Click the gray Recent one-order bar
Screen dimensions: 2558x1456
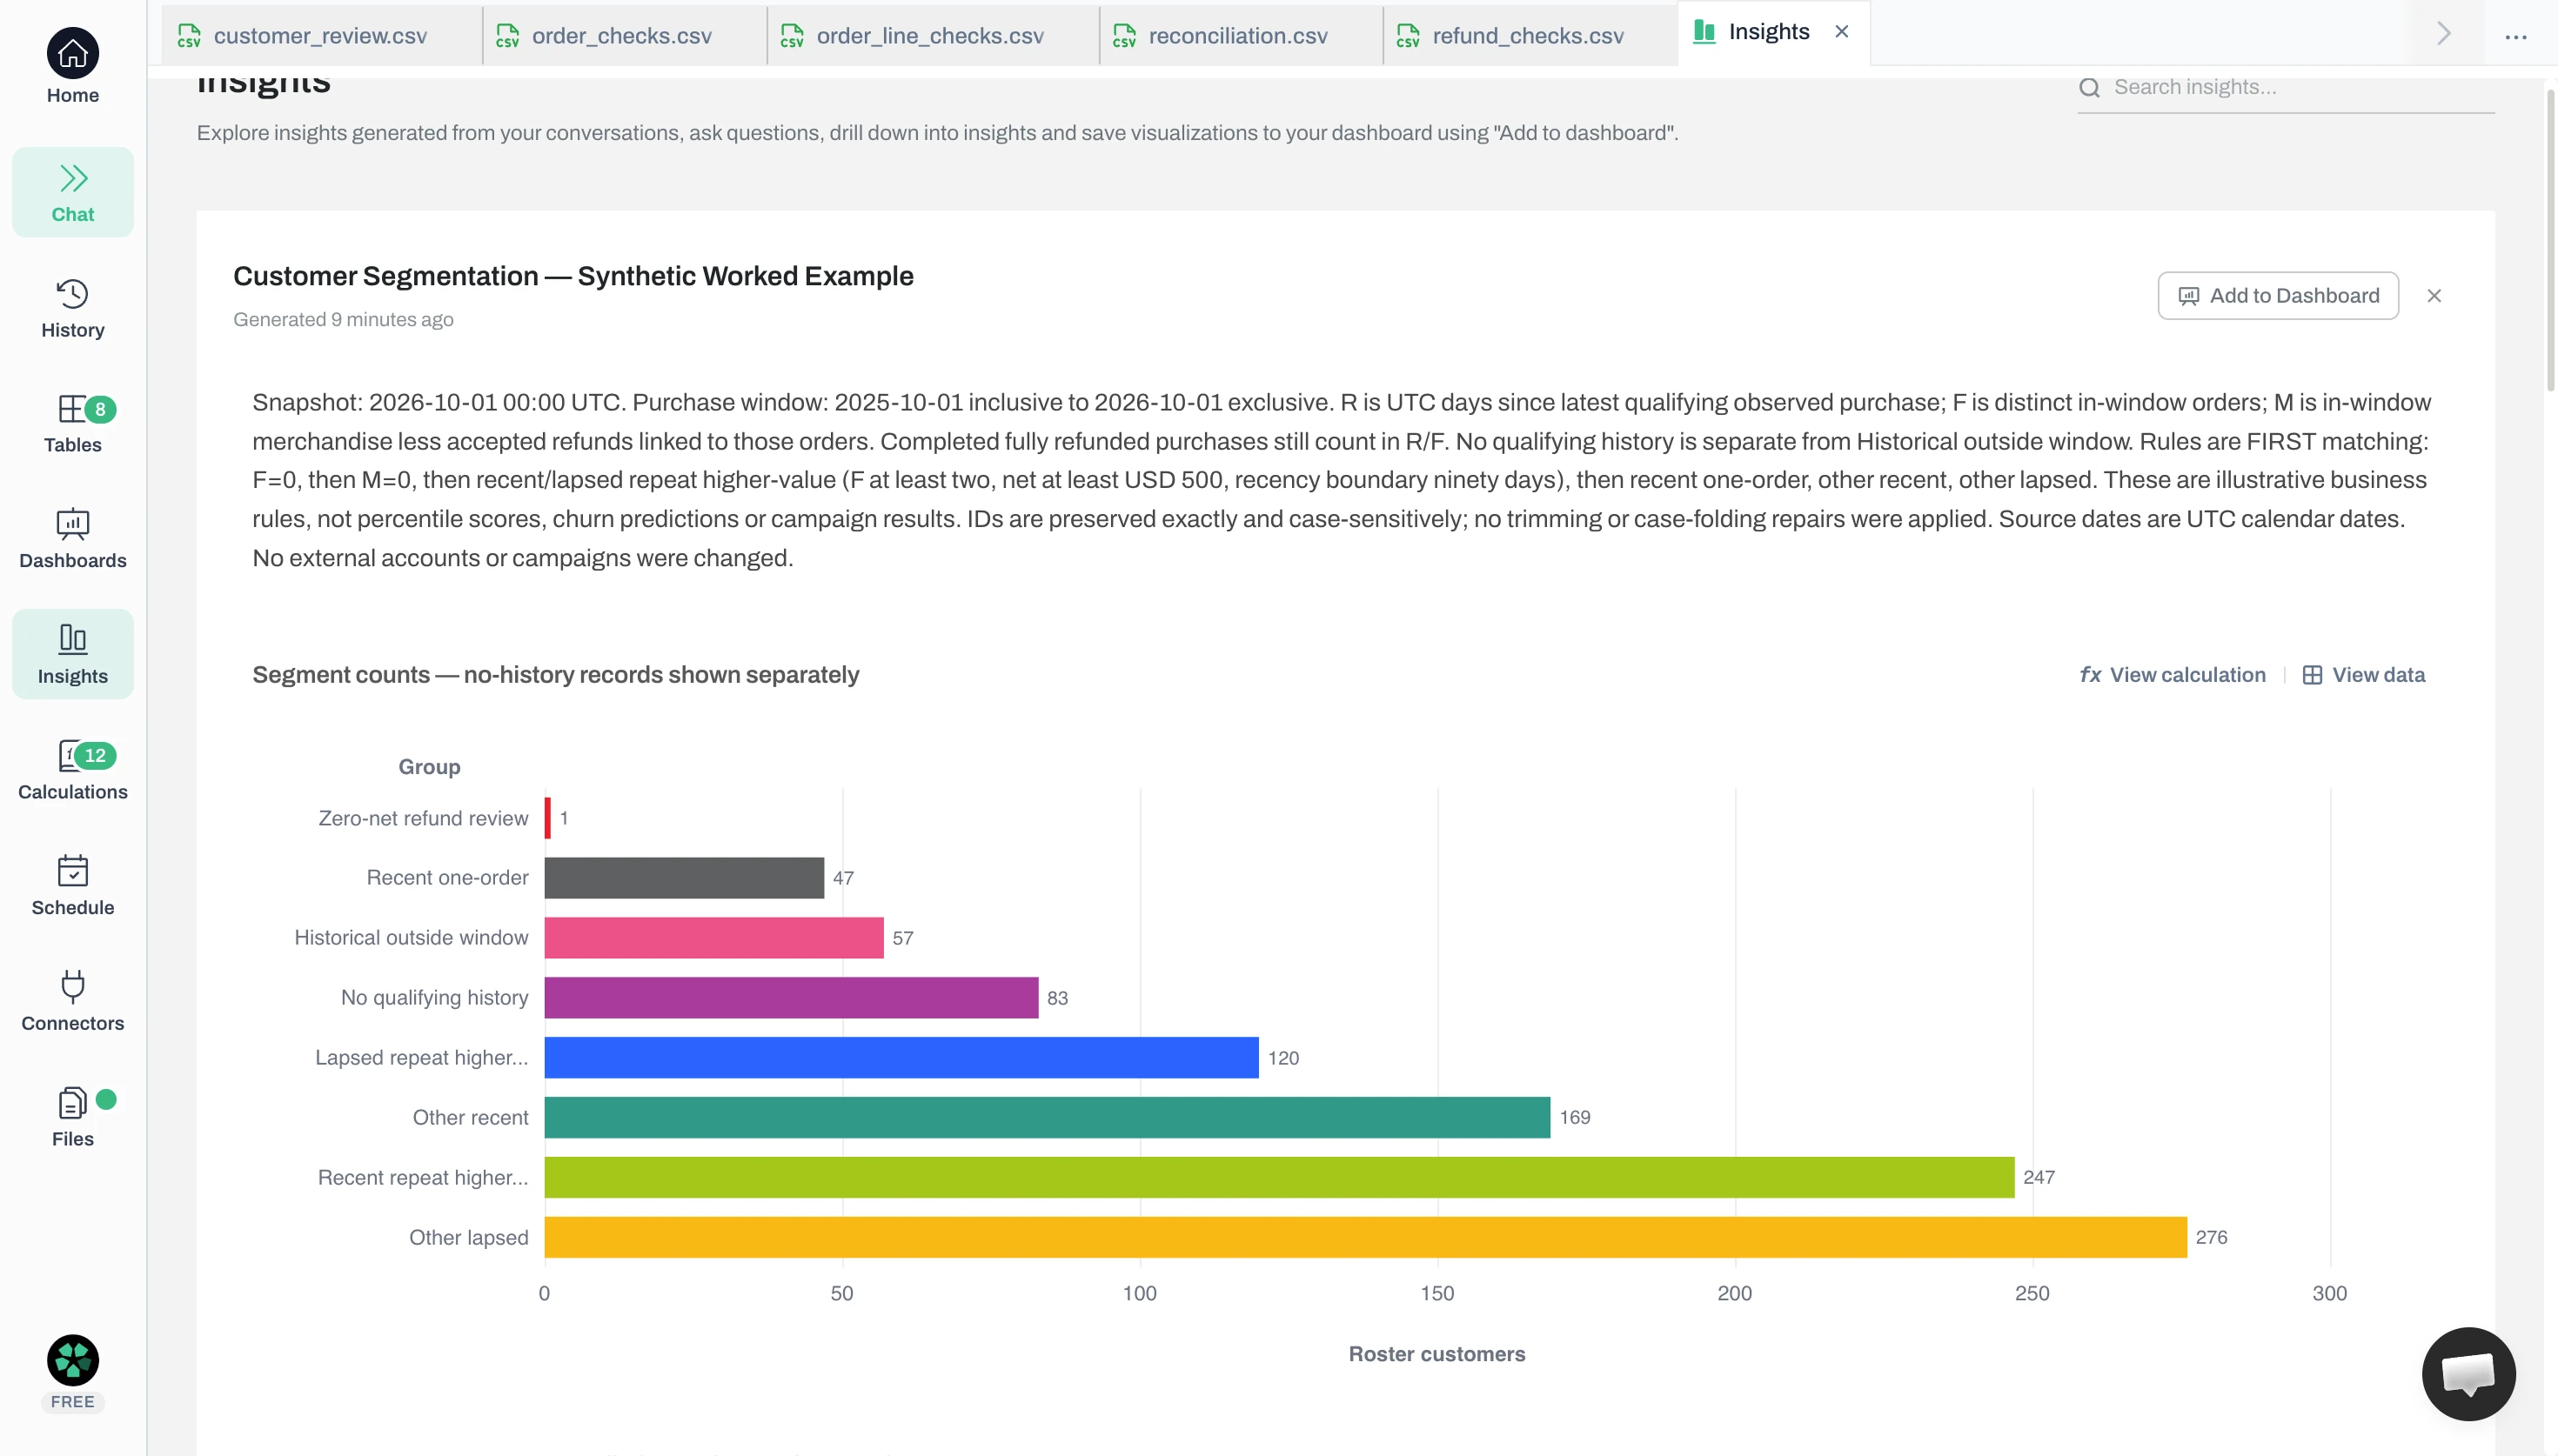[x=684, y=878]
